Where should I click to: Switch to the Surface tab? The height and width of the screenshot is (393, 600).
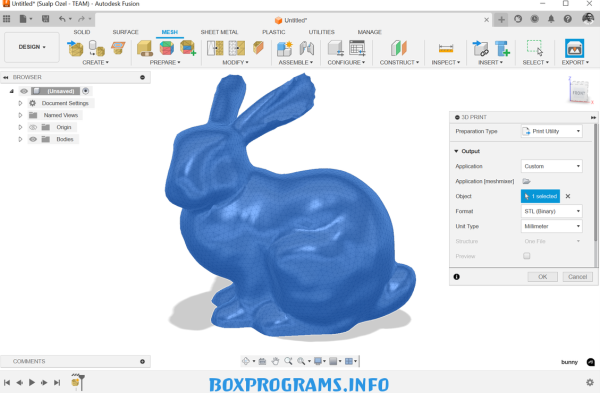pos(125,32)
